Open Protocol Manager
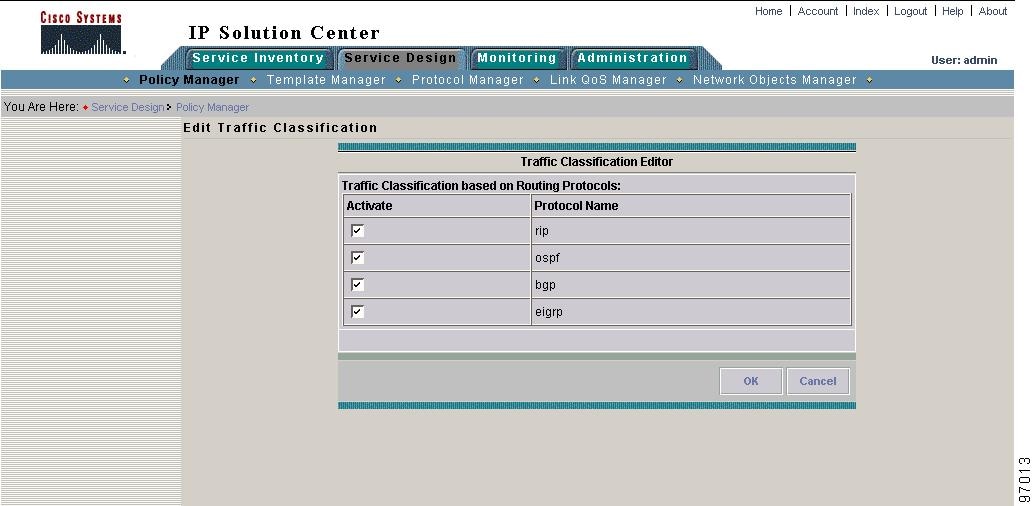Image resolution: width=1035 pixels, height=506 pixels. [x=467, y=80]
